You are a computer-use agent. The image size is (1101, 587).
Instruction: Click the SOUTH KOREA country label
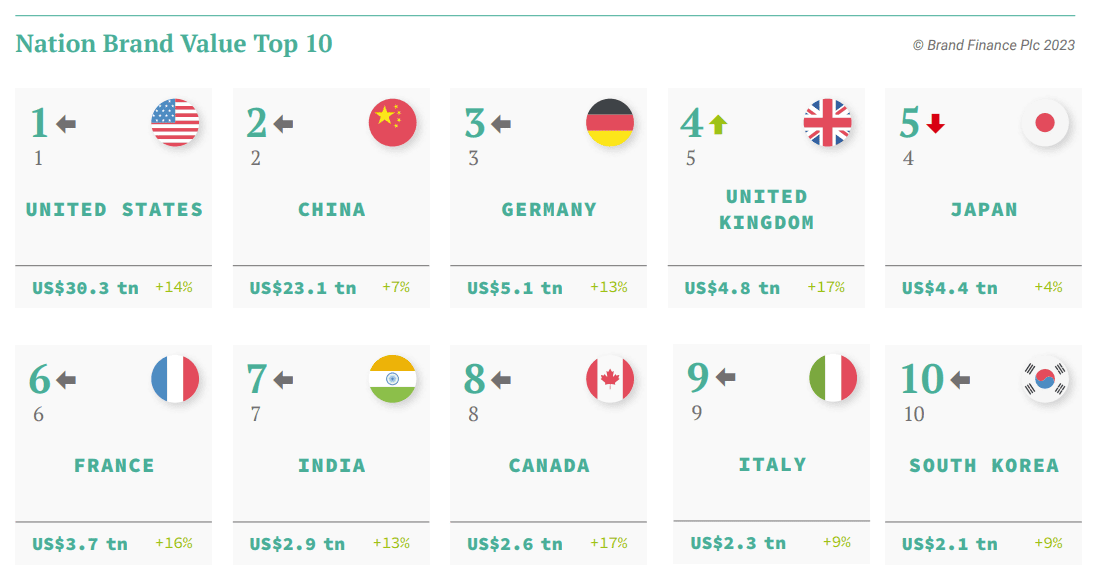point(983,466)
